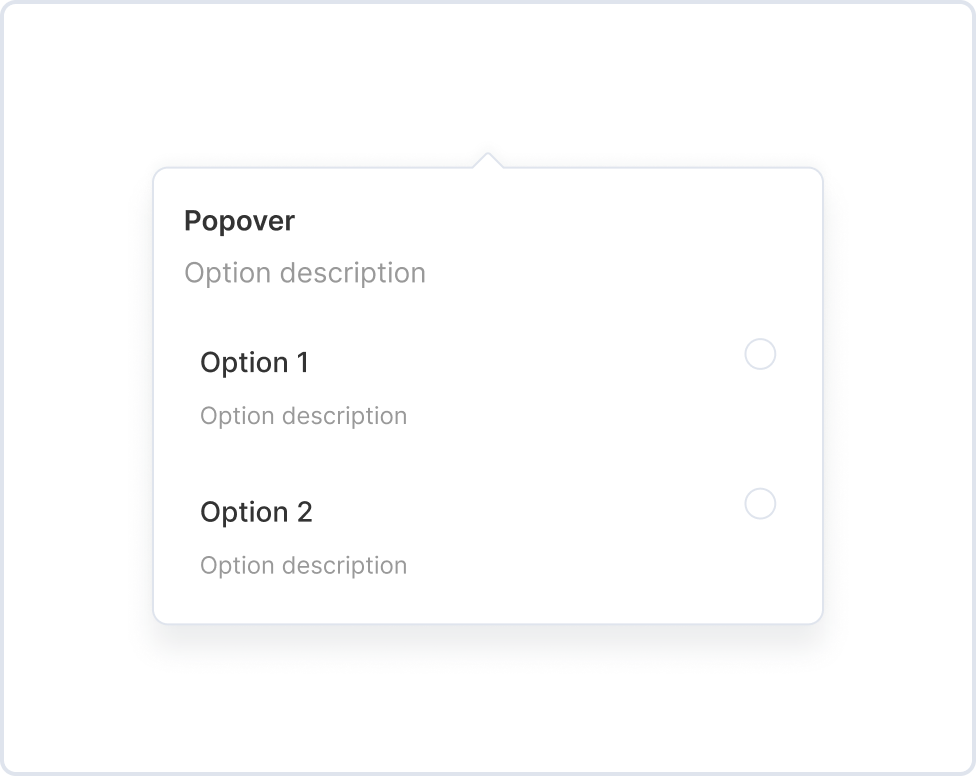Pick the last option's title in popover

coord(256,512)
